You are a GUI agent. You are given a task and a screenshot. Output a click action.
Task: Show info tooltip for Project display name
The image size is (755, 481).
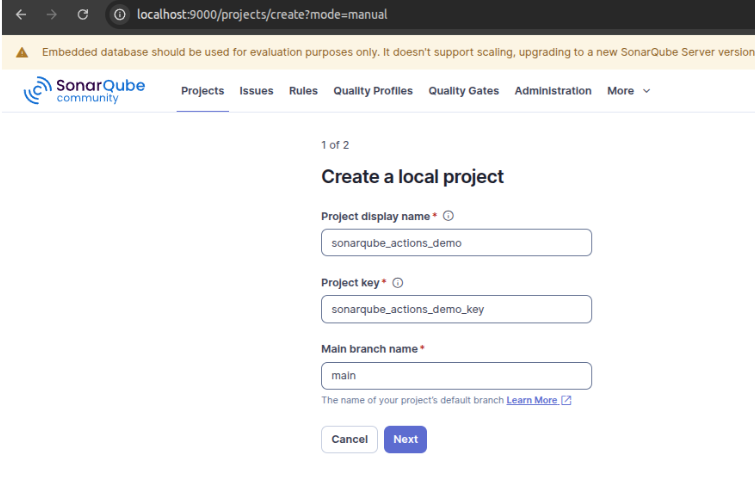[x=448, y=216]
